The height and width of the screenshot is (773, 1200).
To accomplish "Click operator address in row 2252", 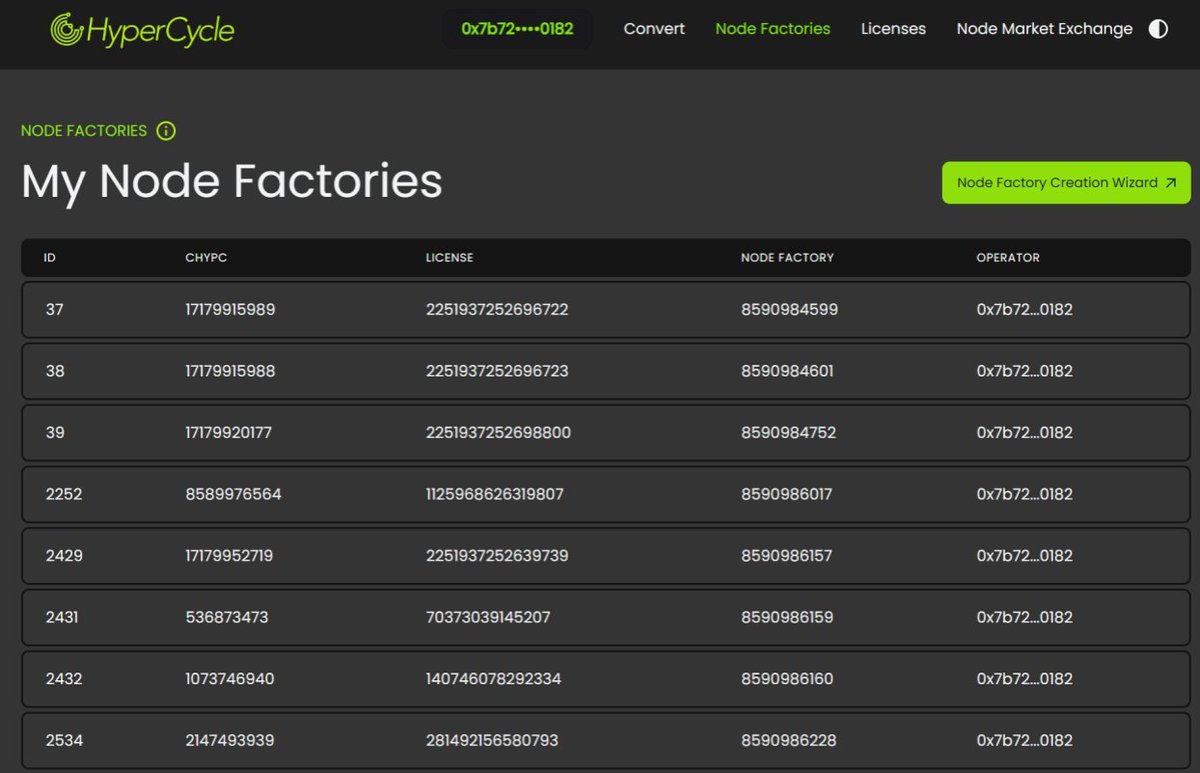I will 1024,494.
